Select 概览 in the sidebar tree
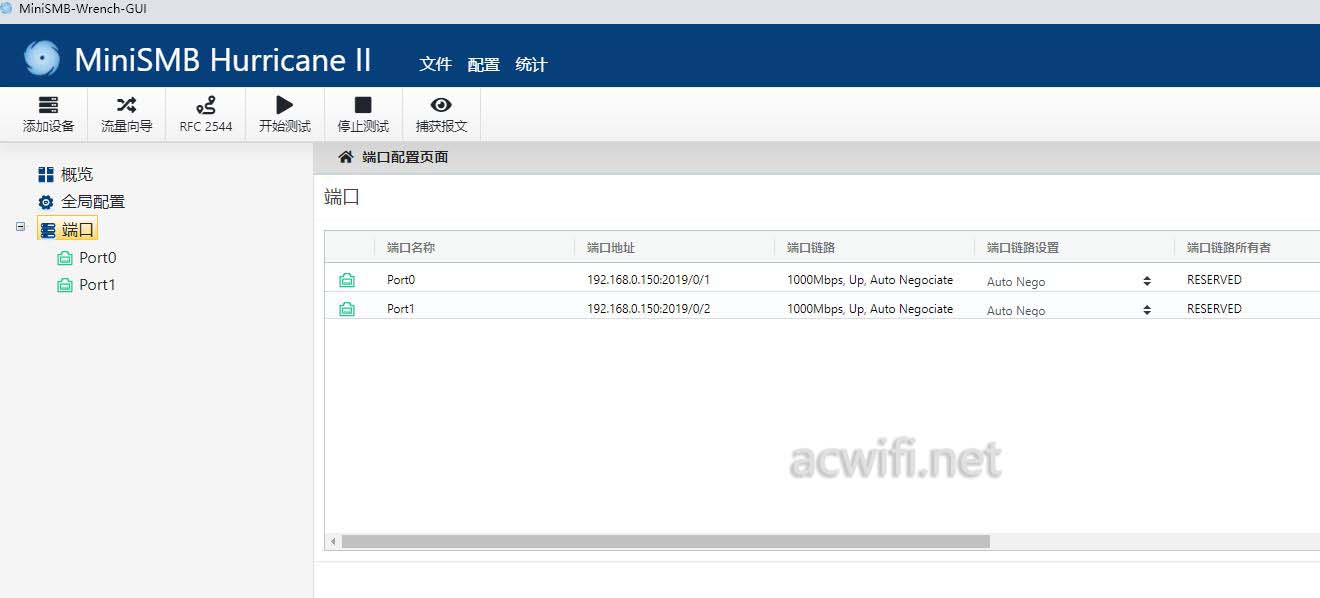This screenshot has width=1320, height=598. point(77,175)
